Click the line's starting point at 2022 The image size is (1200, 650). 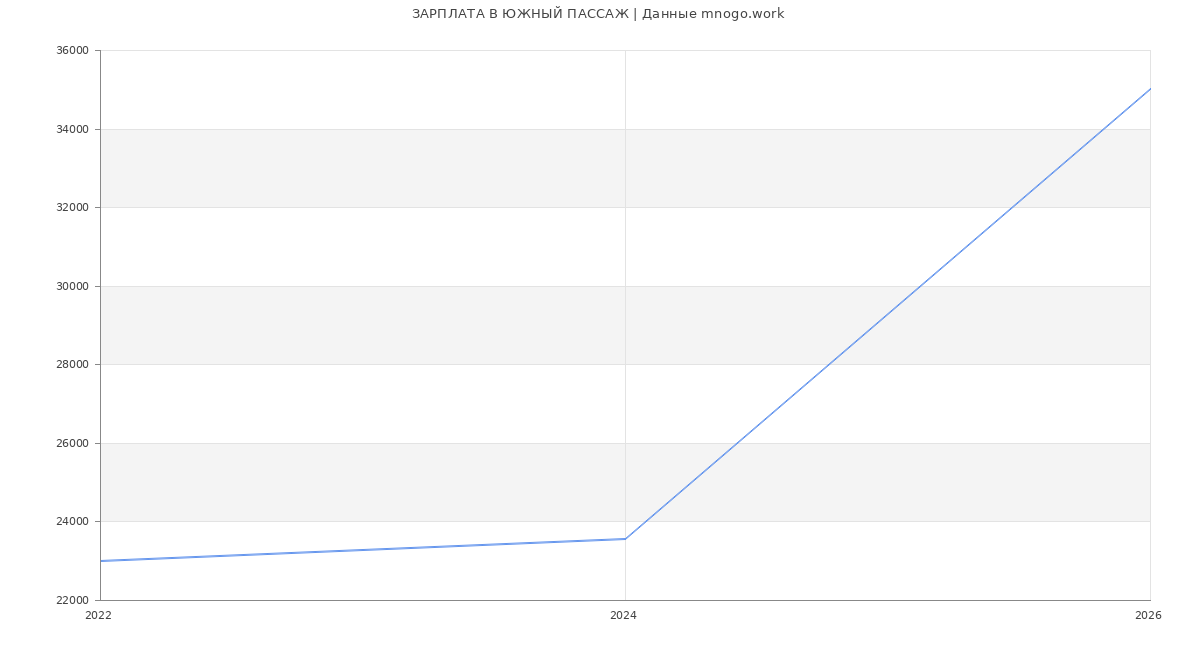(101, 561)
